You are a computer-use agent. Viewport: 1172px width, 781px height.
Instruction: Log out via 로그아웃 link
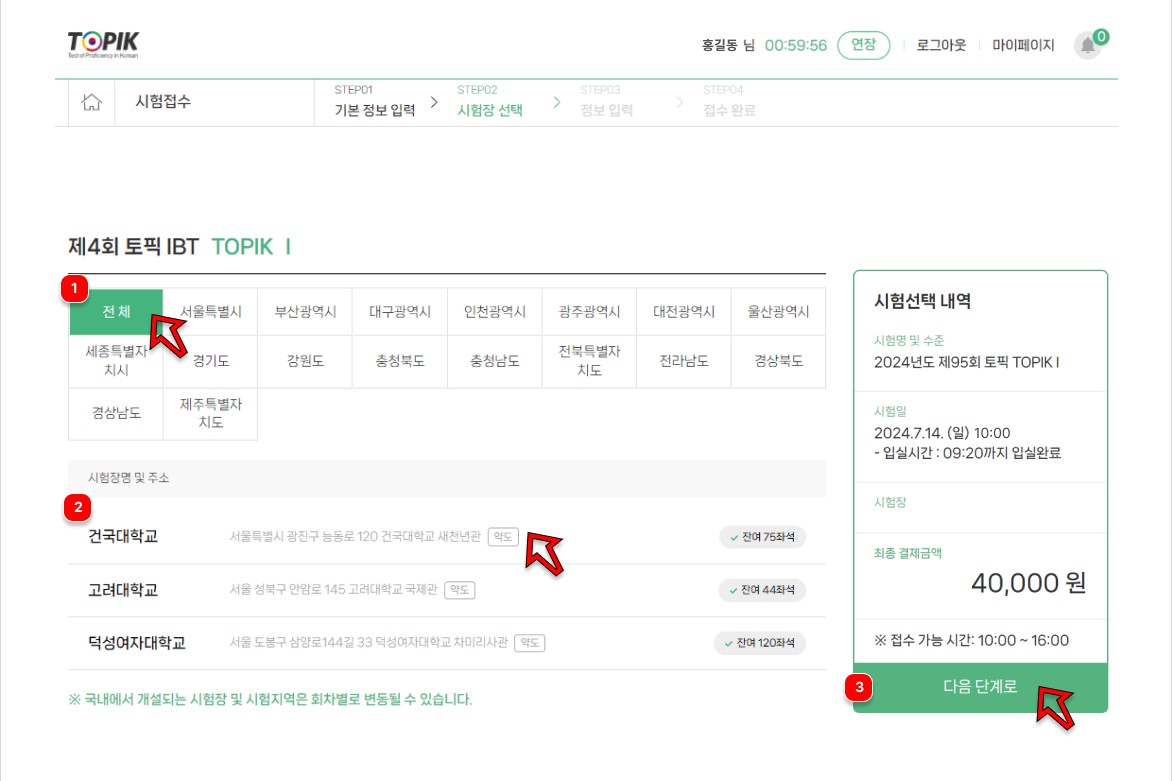941,46
